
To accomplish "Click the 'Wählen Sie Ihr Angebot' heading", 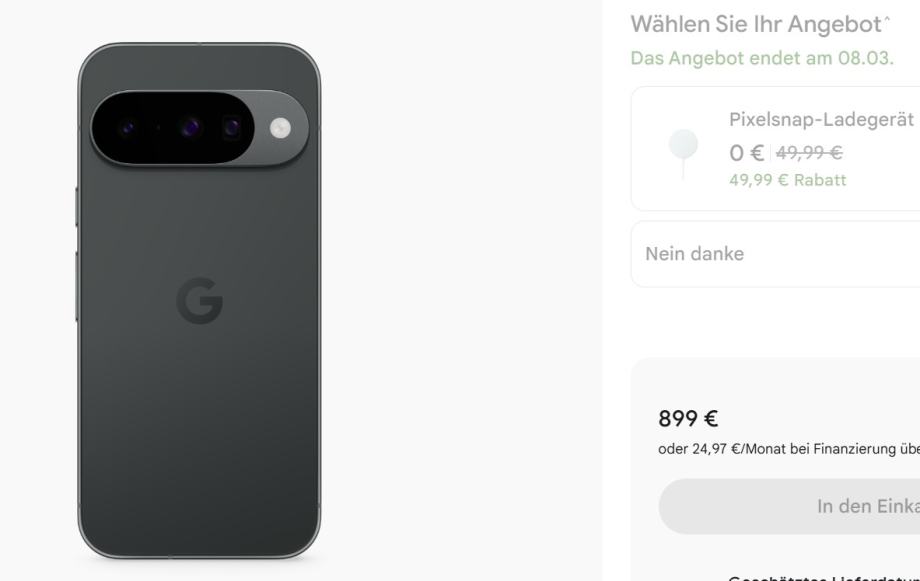I will [x=756, y=24].
